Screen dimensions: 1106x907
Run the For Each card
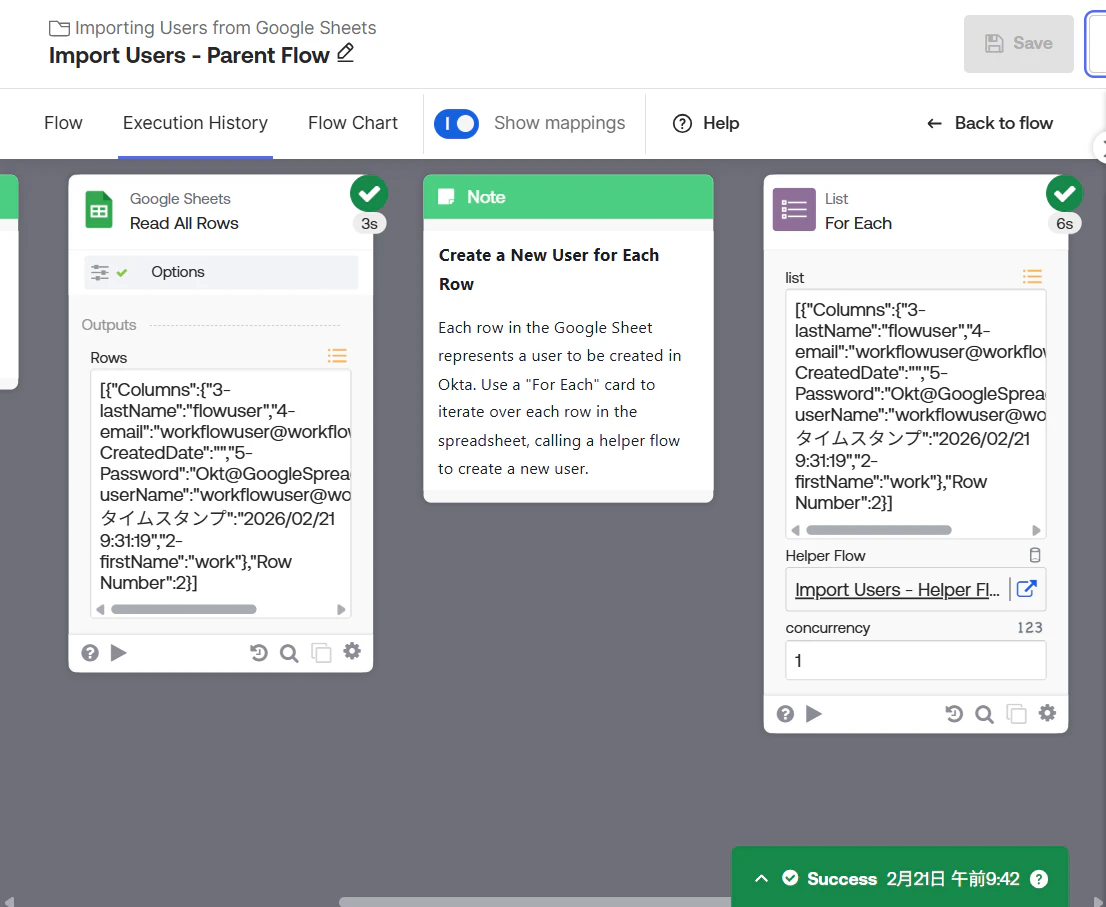click(x=814, y=714)
